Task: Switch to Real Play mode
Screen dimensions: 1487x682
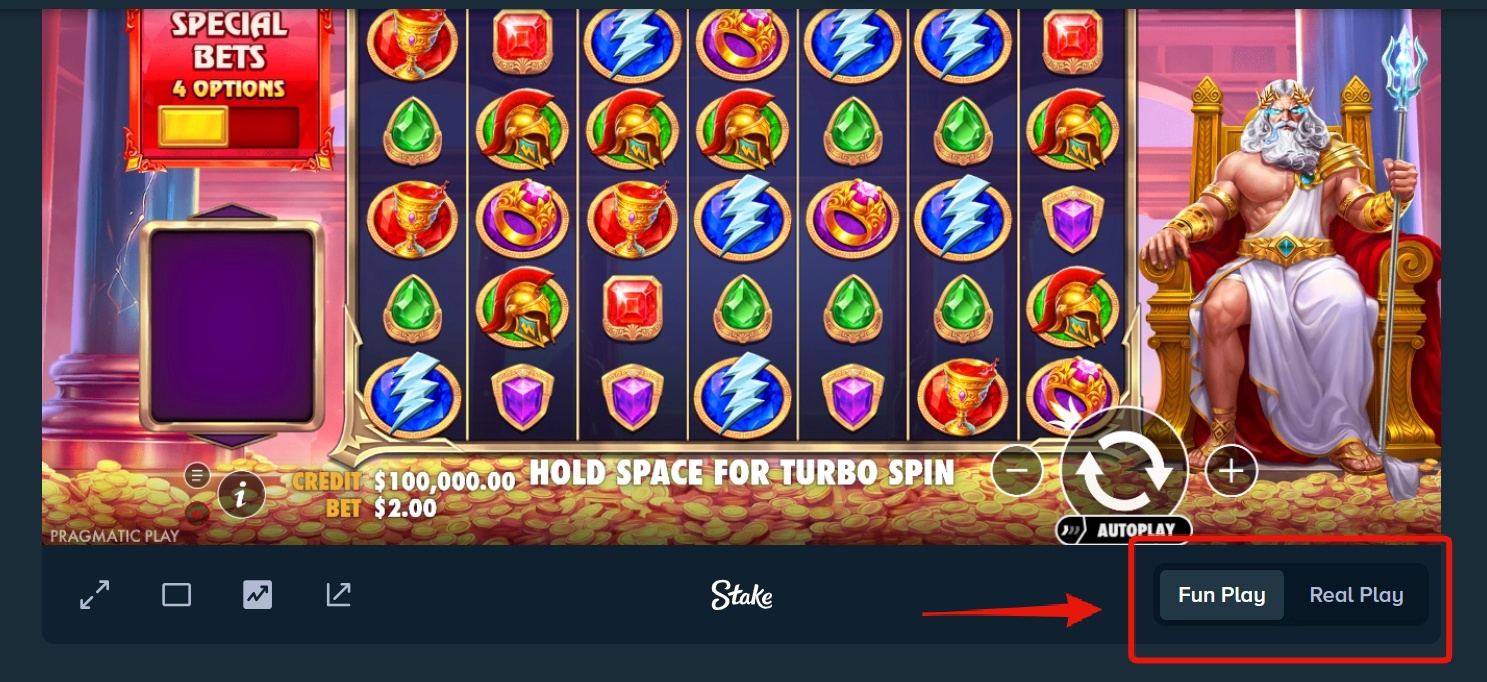Action: (1356, 595)
